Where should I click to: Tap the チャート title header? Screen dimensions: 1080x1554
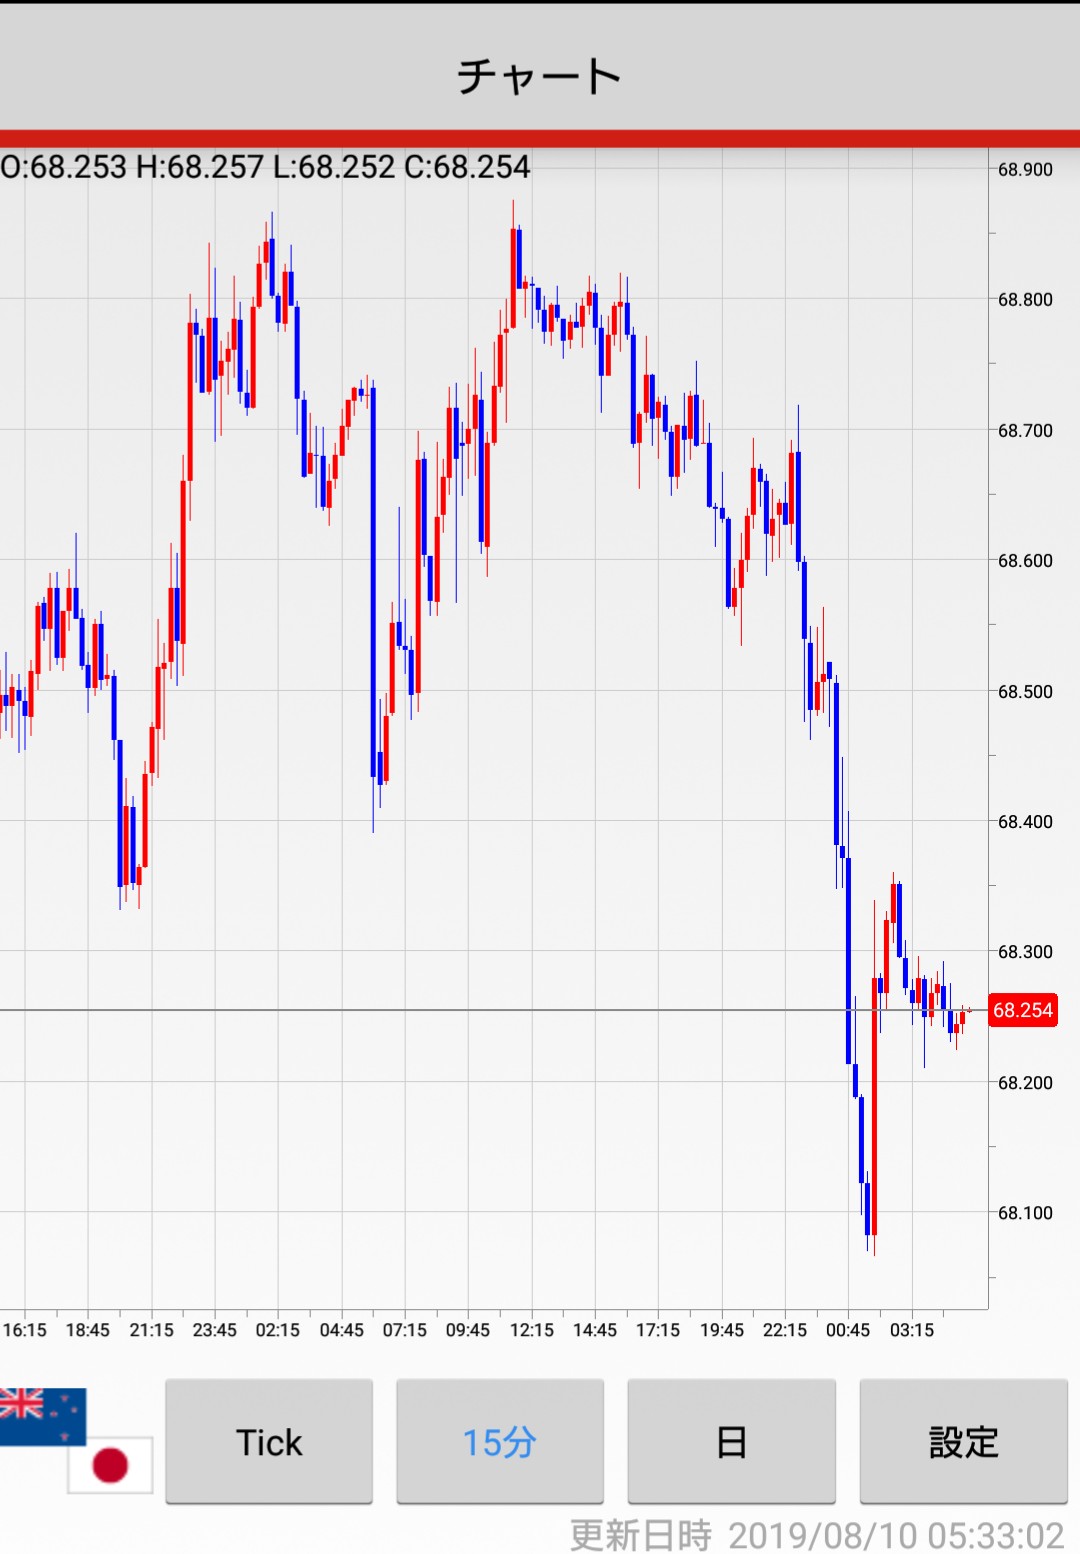click(x=540, y=76)
